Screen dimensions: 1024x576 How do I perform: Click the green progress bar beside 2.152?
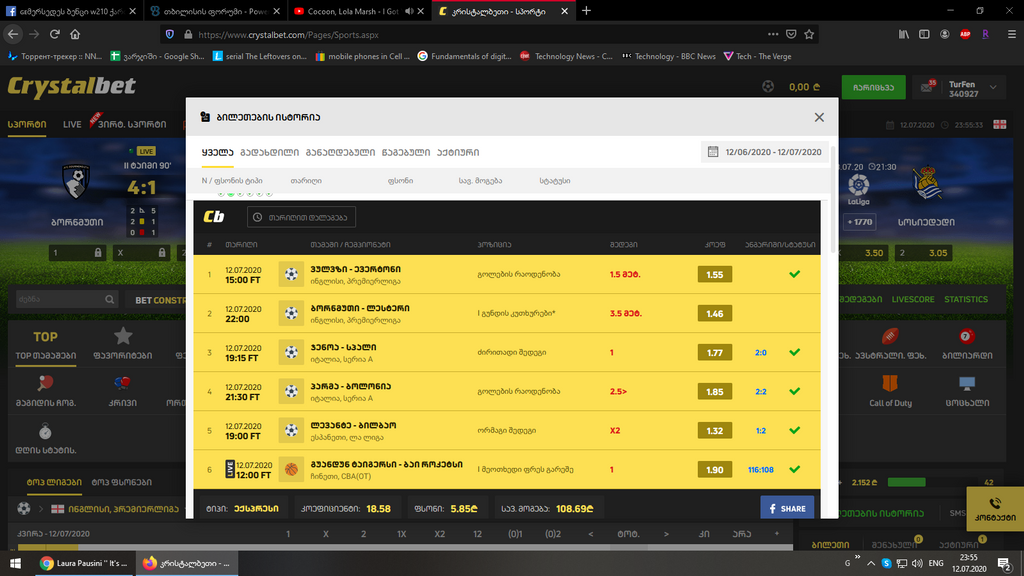click(906, 482)
